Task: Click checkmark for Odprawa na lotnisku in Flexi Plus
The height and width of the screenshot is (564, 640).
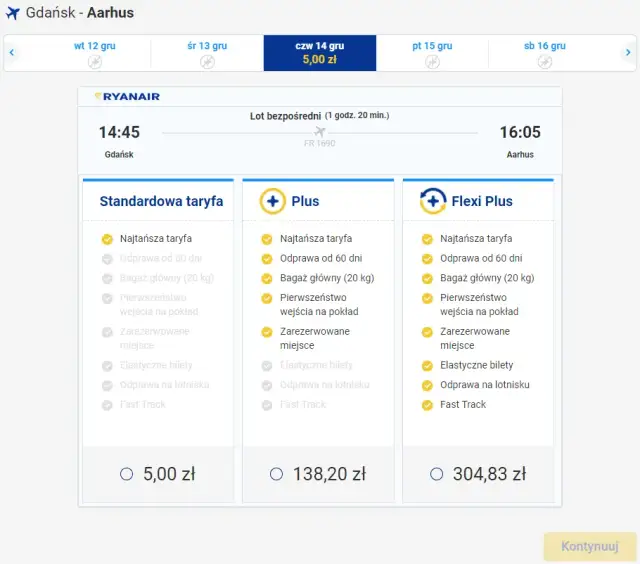Action: (427, 385)
